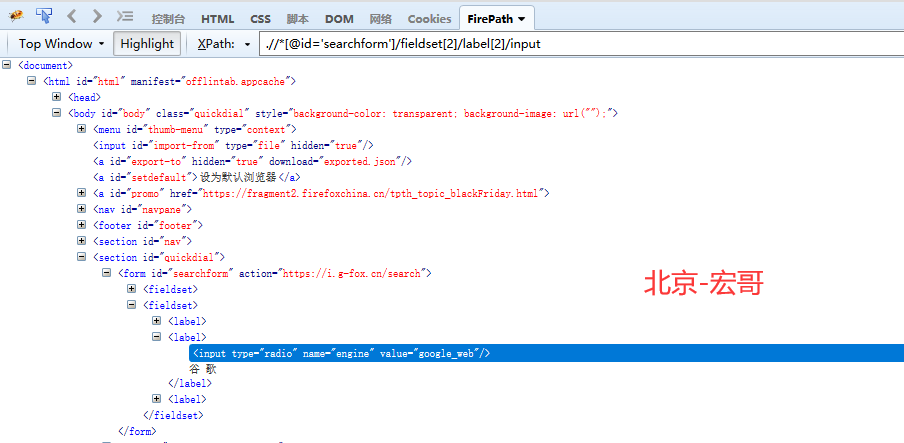Activate the element inspect pointer tool

tap(44, 16)
